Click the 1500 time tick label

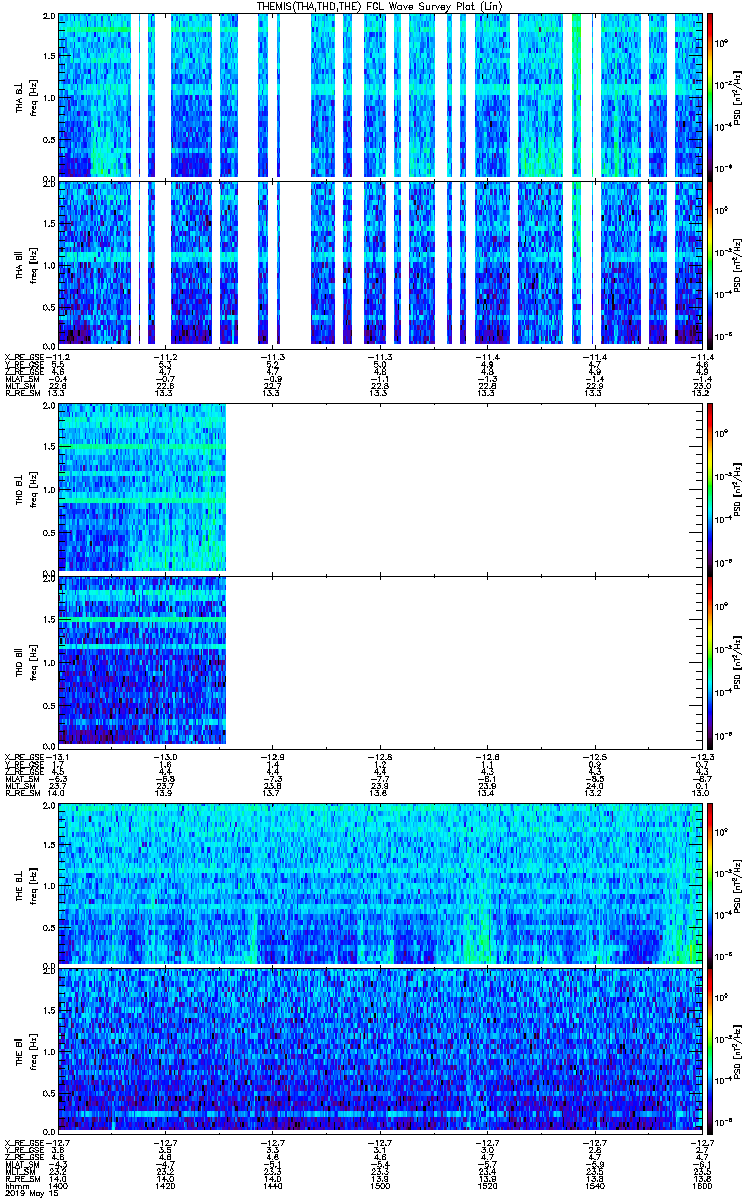(380, 1187)
